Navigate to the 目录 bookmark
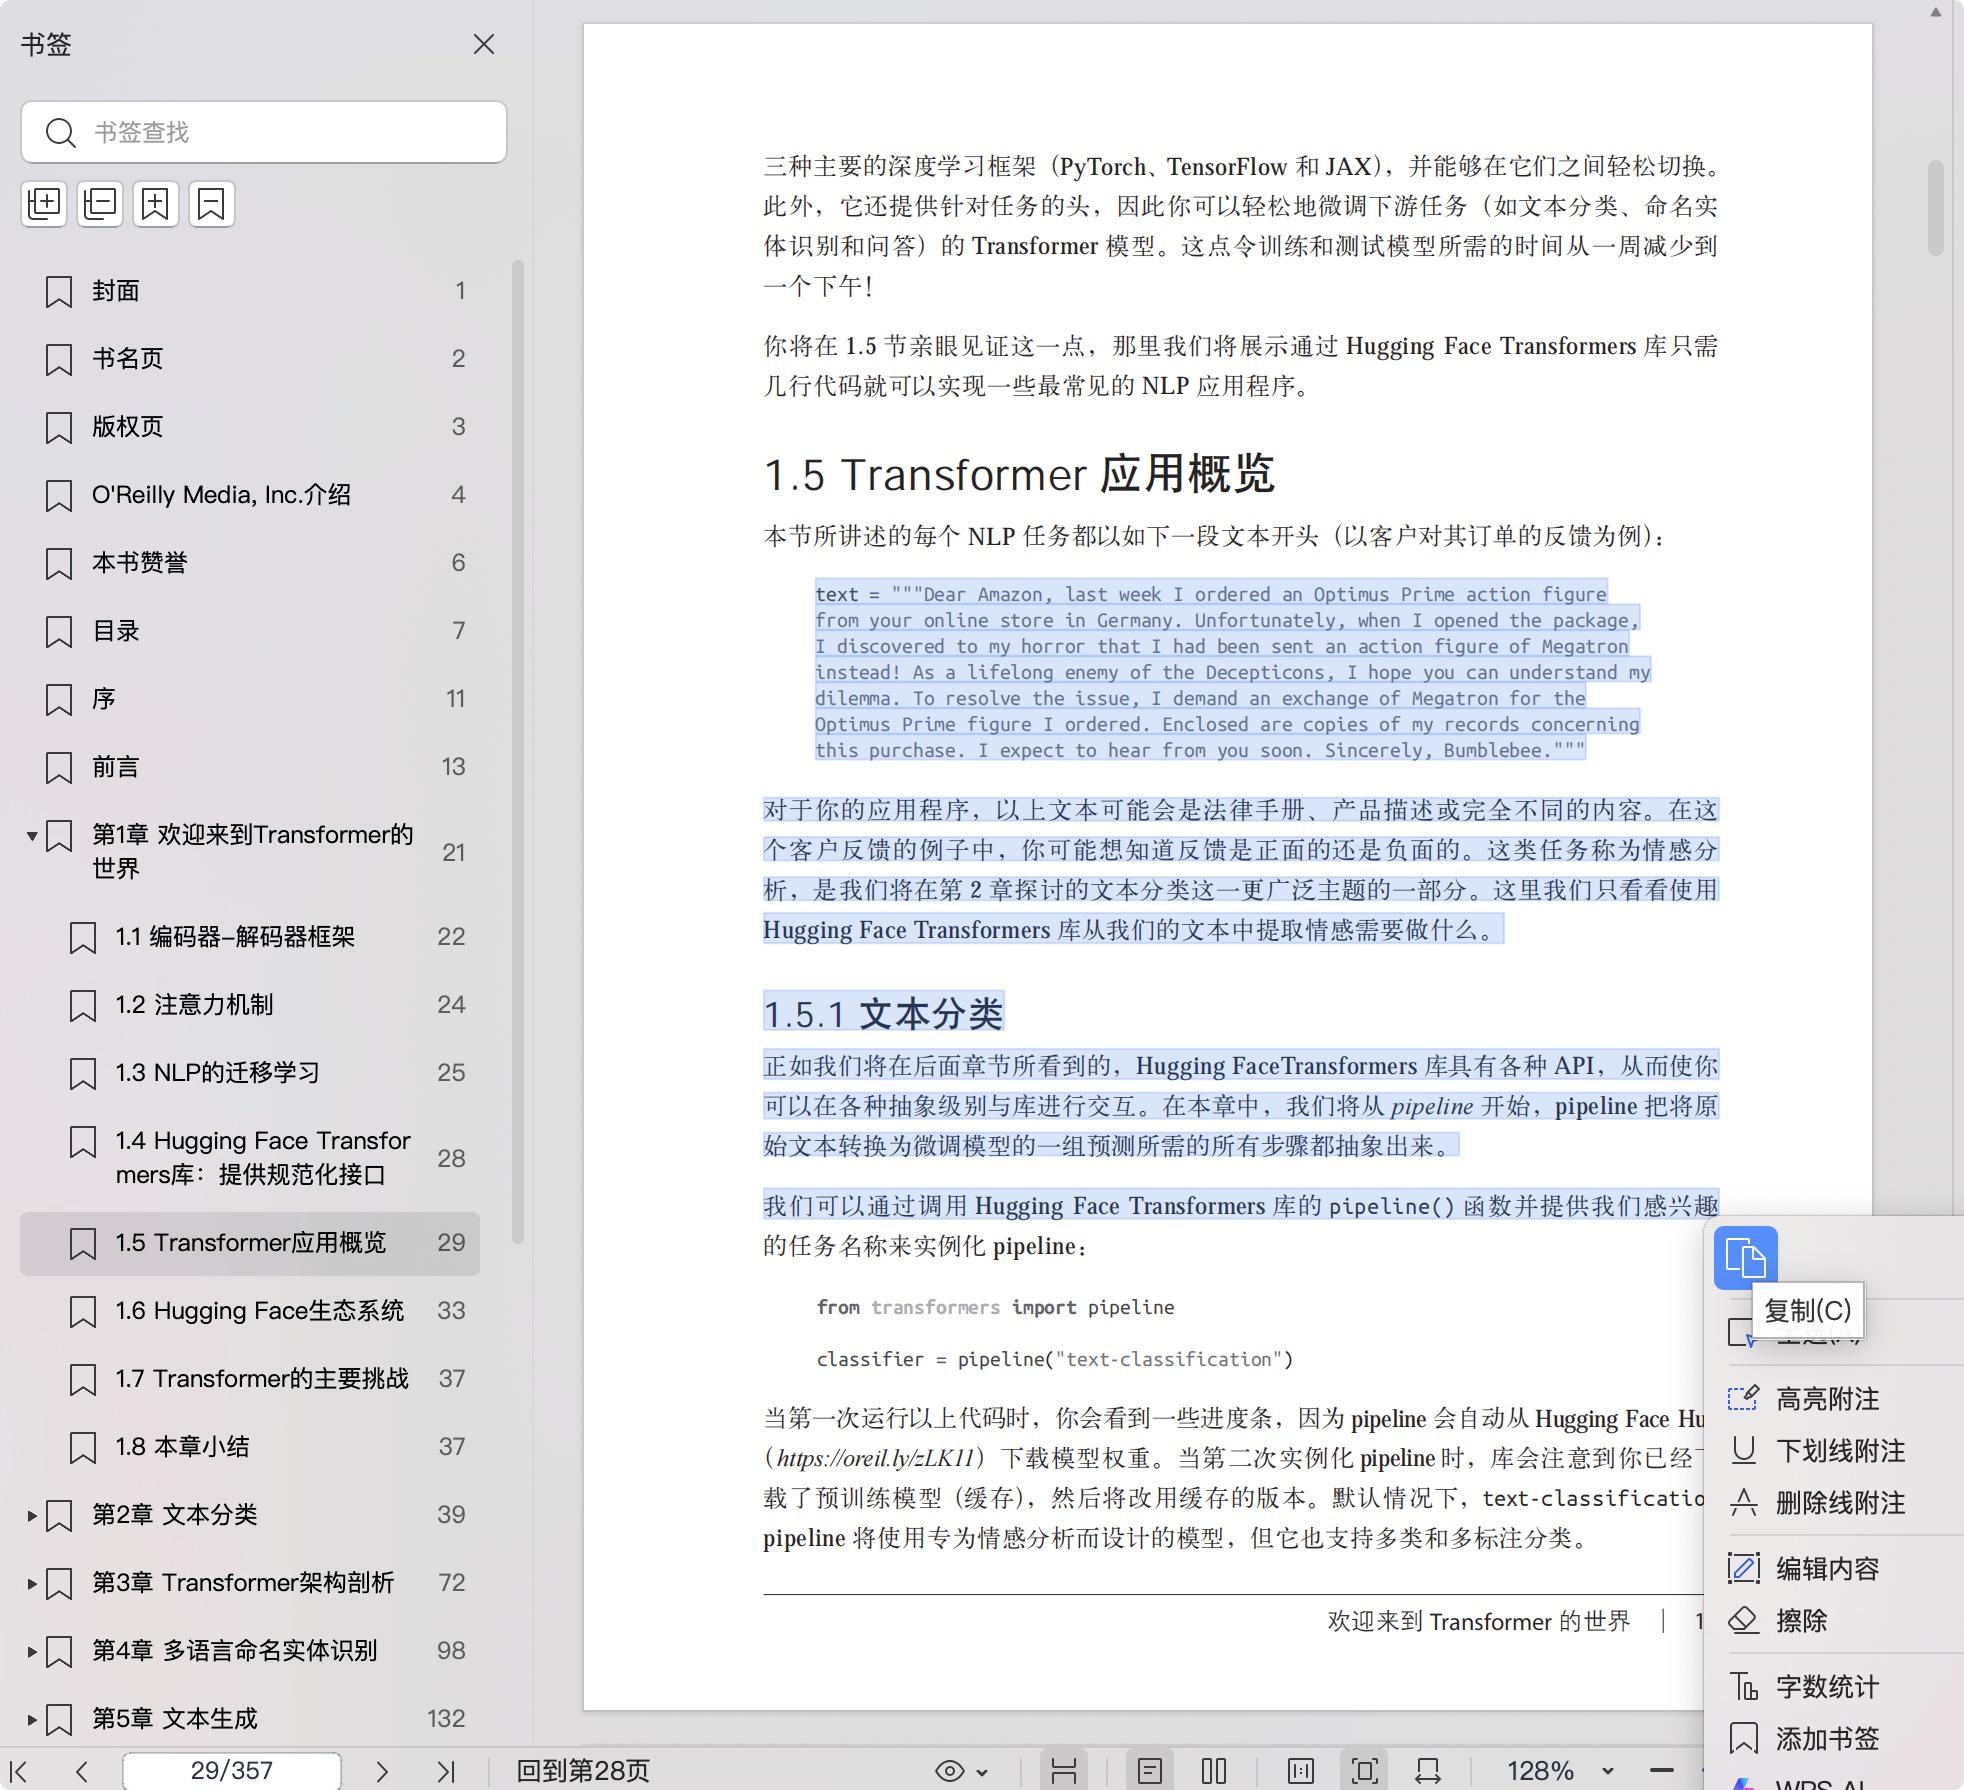This screenshot has width=1964, height=1790. click(x=250, y=631)
